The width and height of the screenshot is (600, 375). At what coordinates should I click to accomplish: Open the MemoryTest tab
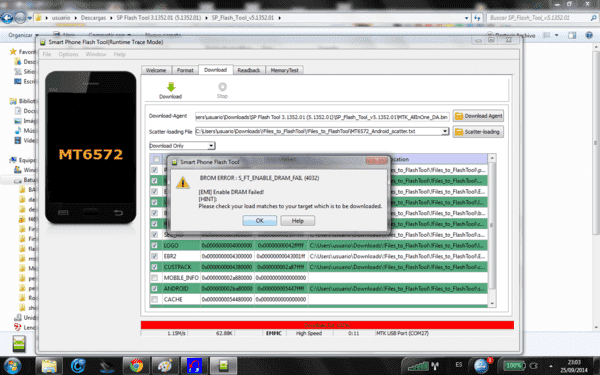(x=285, y=70)
